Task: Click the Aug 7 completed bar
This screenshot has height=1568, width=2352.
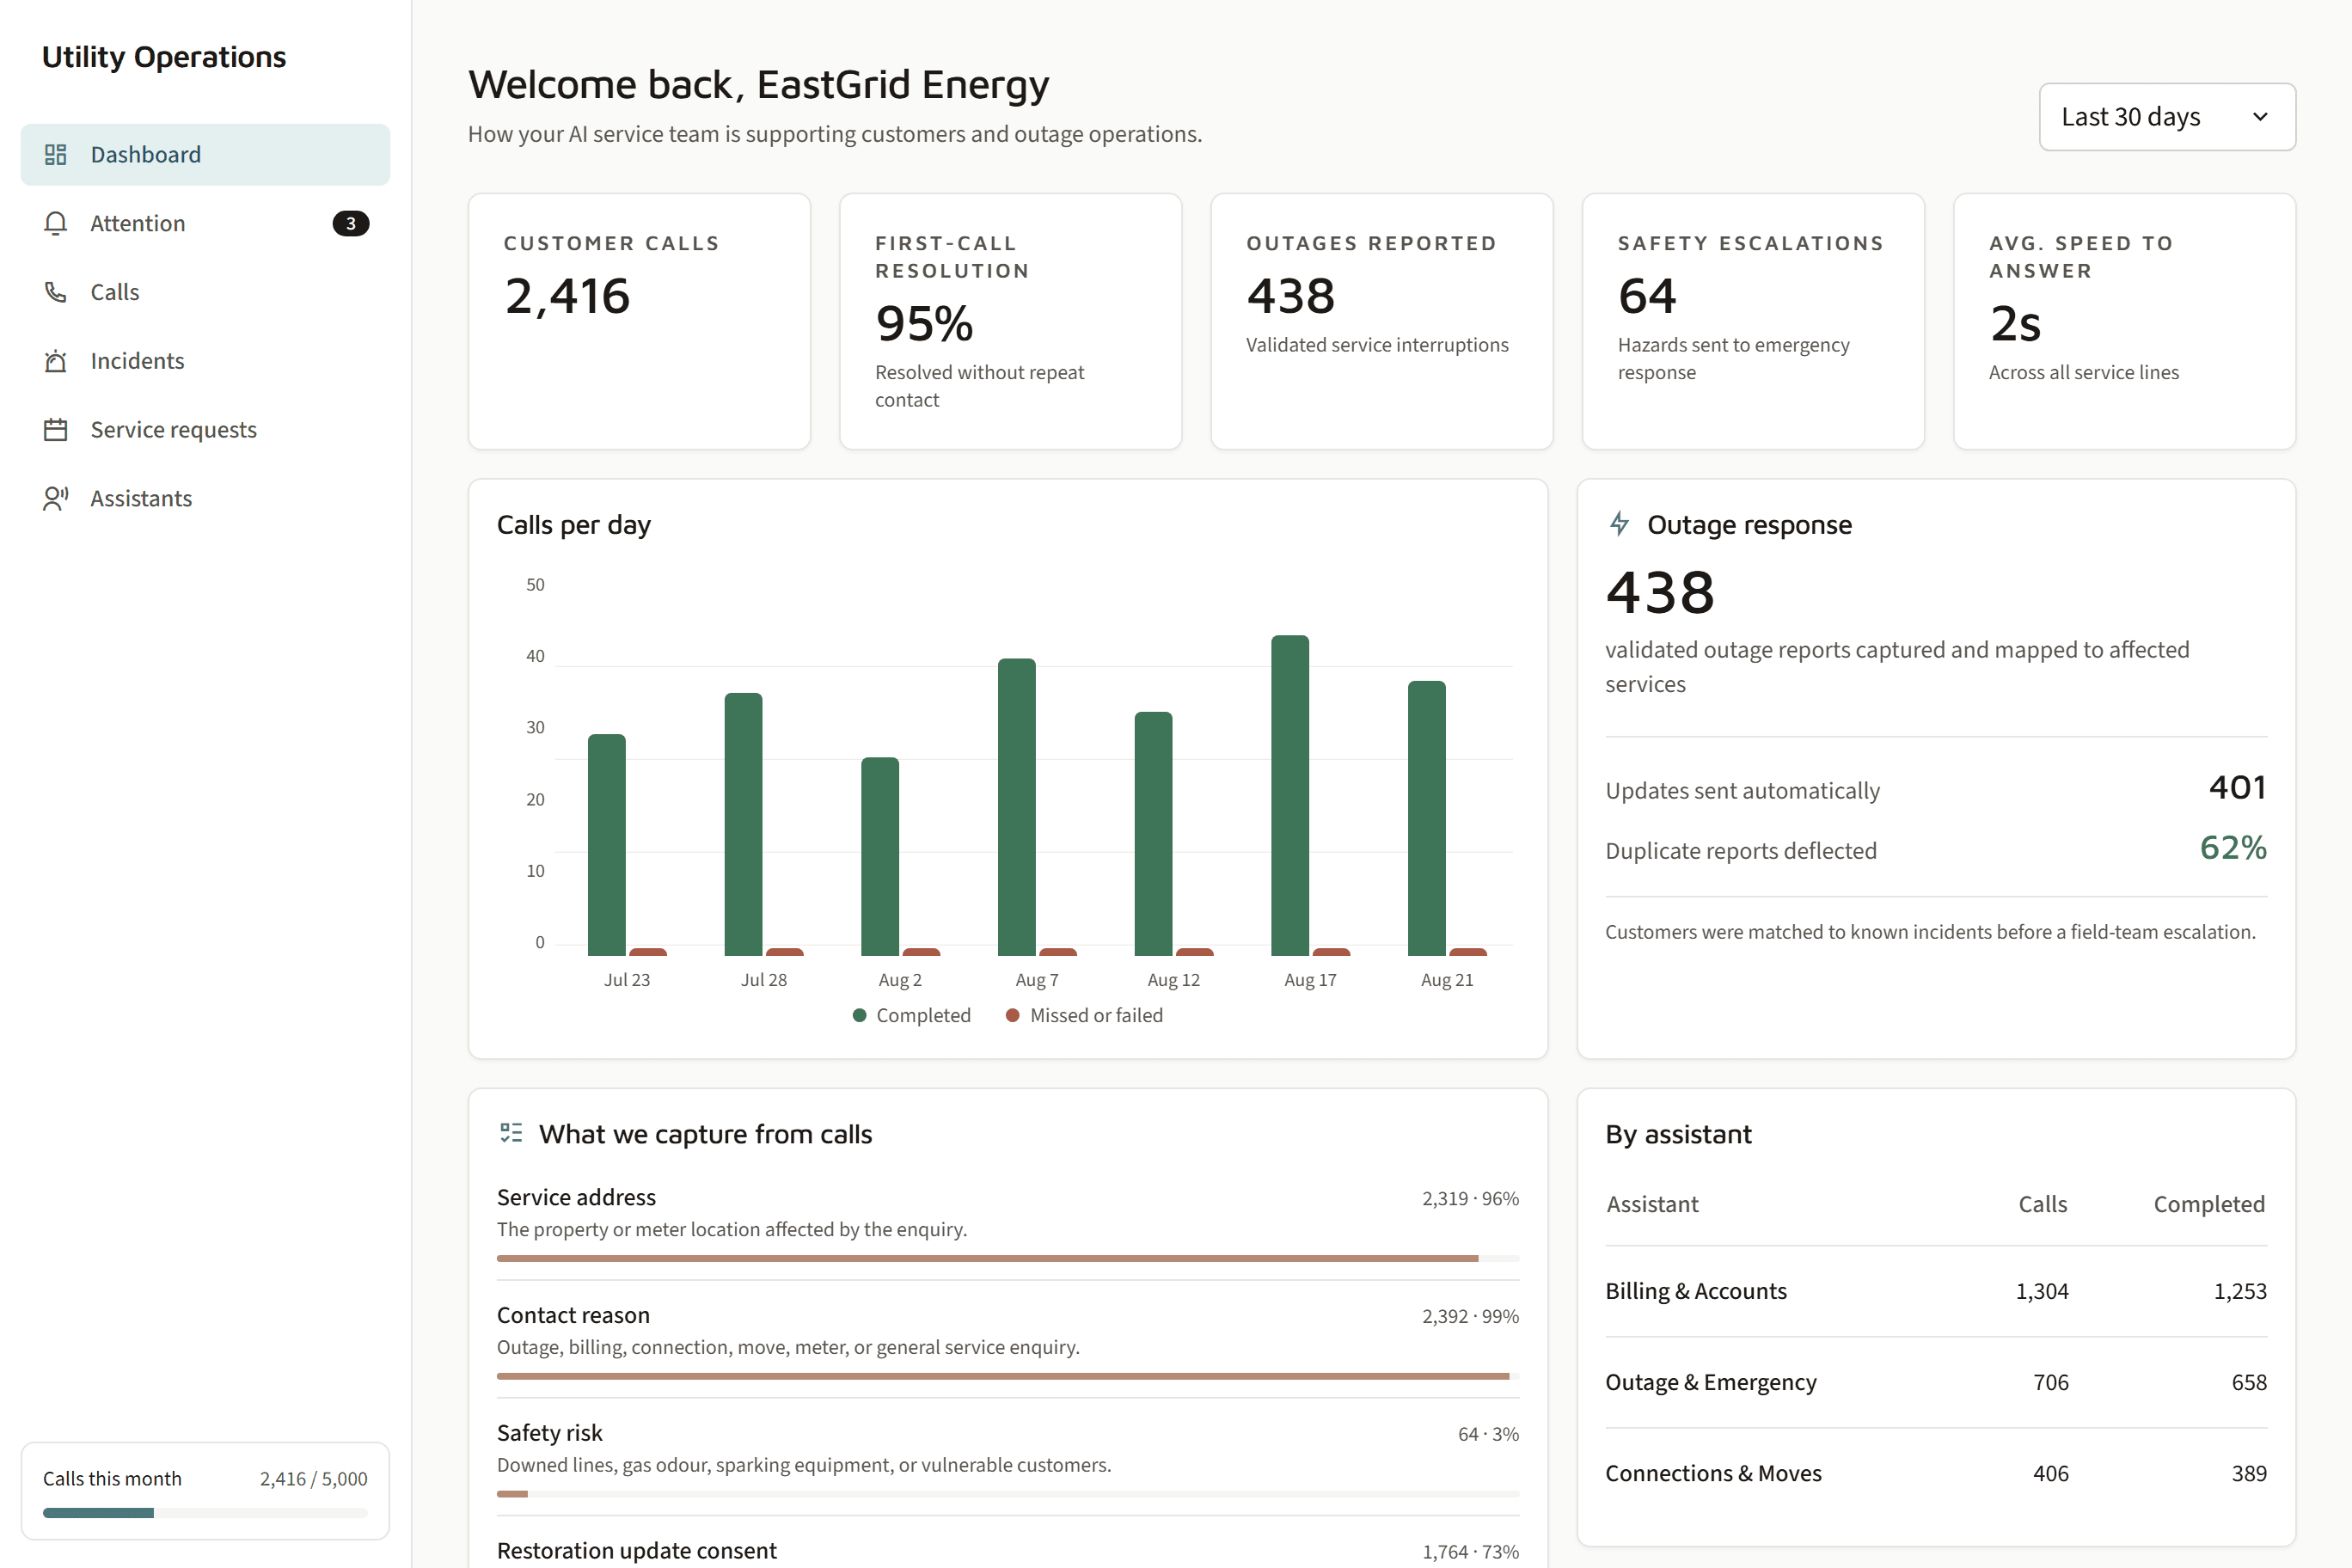Action: 1017,807
